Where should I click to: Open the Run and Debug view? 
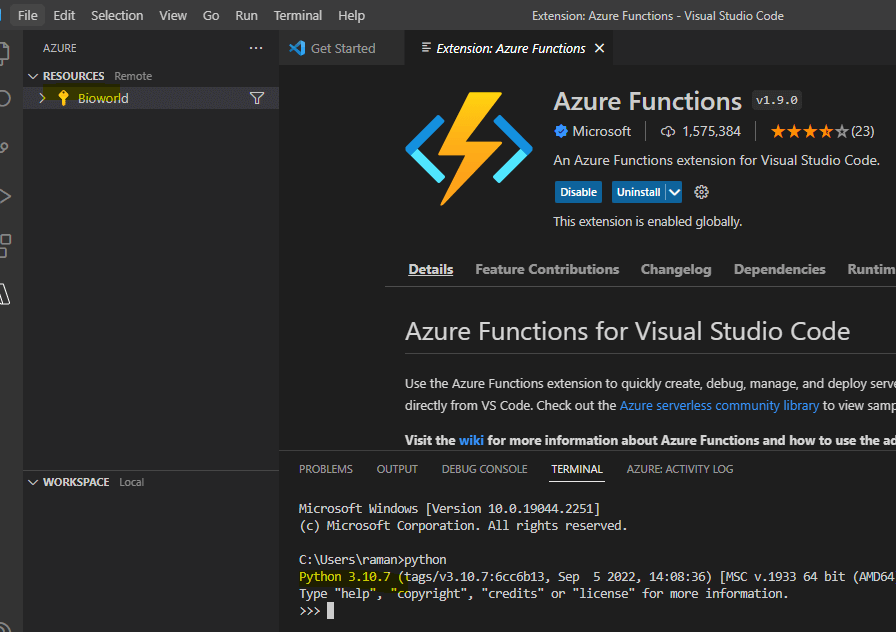[8, 196]
